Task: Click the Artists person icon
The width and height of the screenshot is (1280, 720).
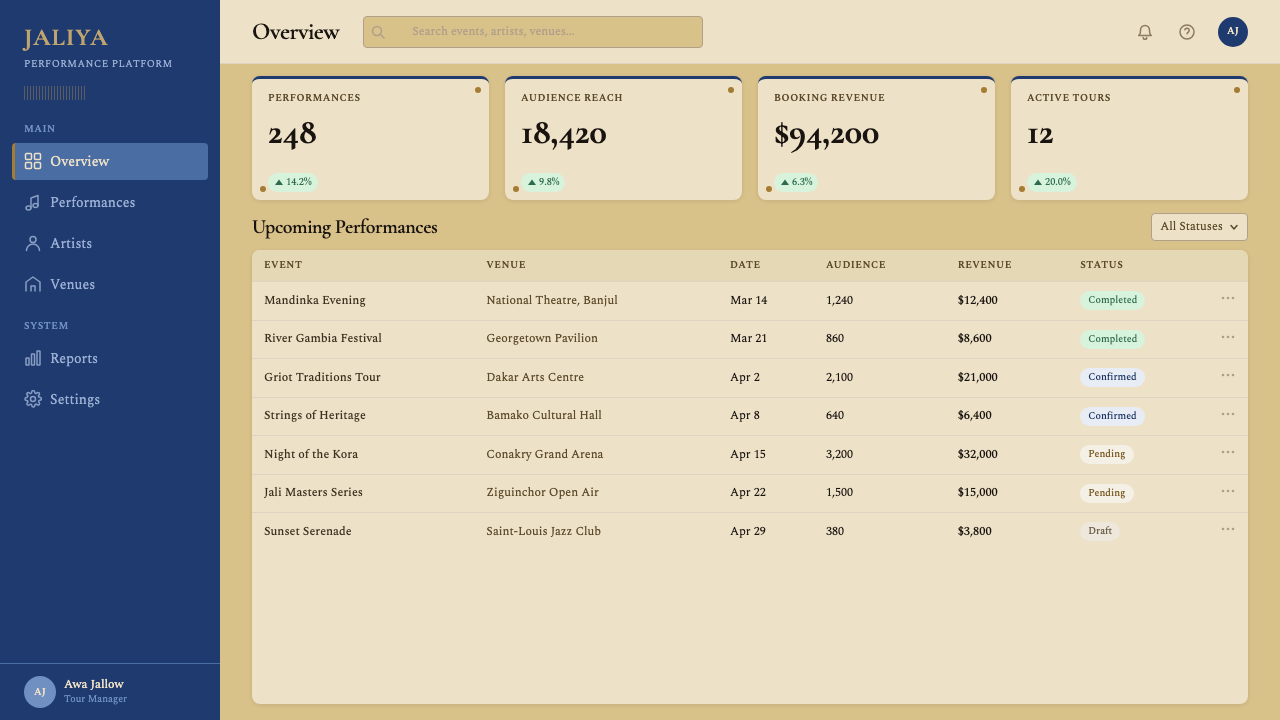Action: point(33,243)
